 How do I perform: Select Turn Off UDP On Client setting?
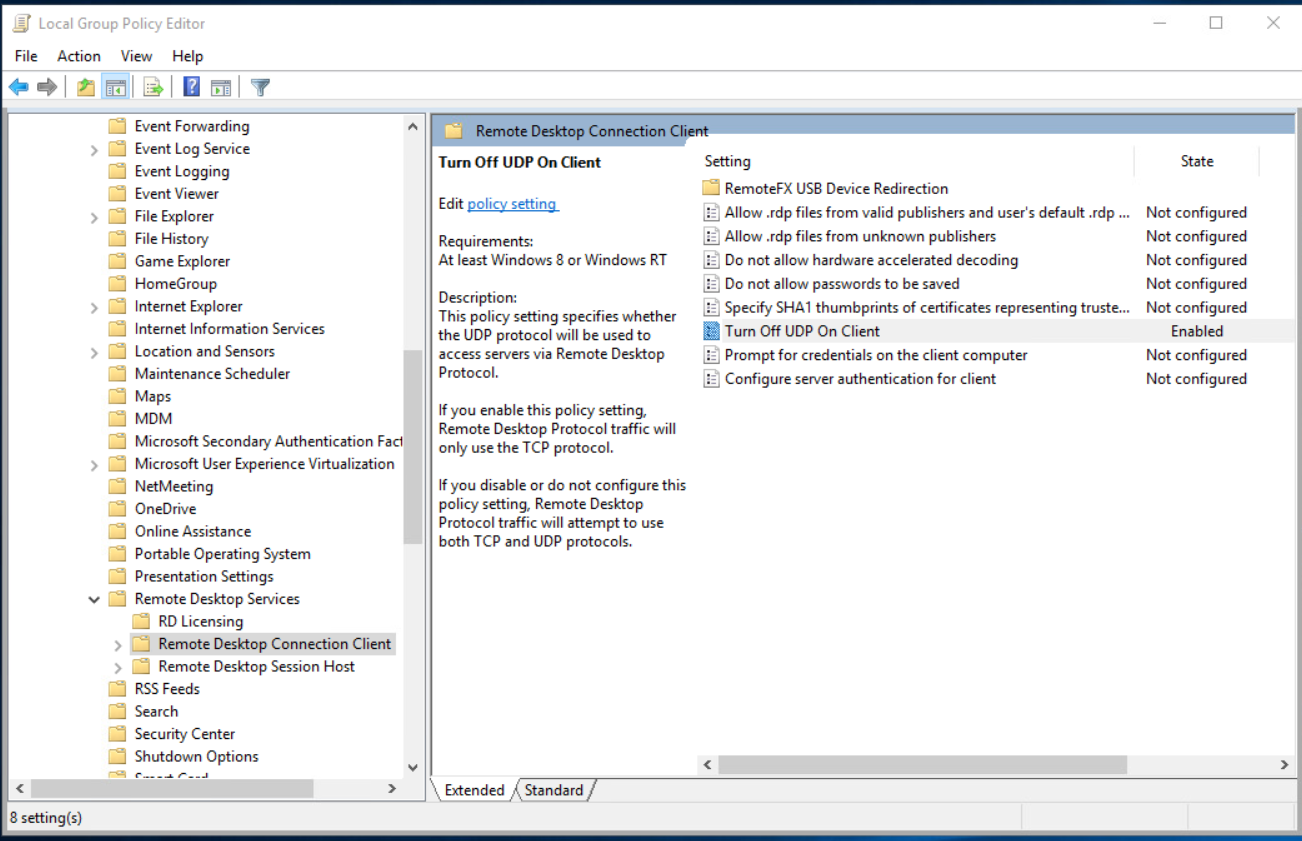(x=802, y=331)
